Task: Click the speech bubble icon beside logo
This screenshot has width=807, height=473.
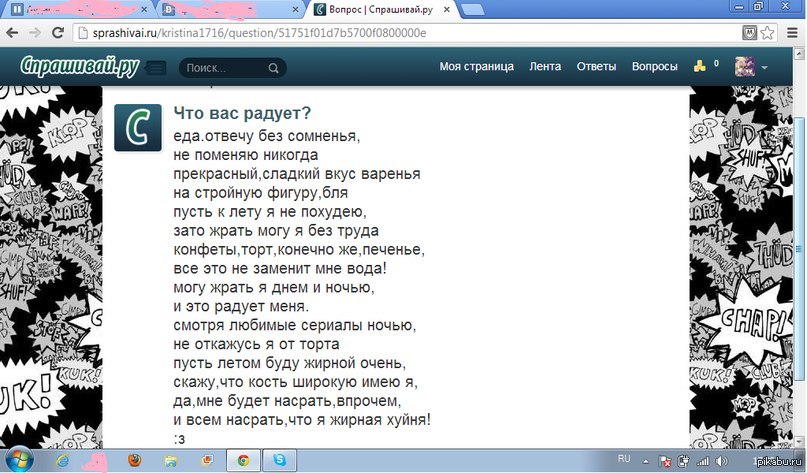Action: 156,68
